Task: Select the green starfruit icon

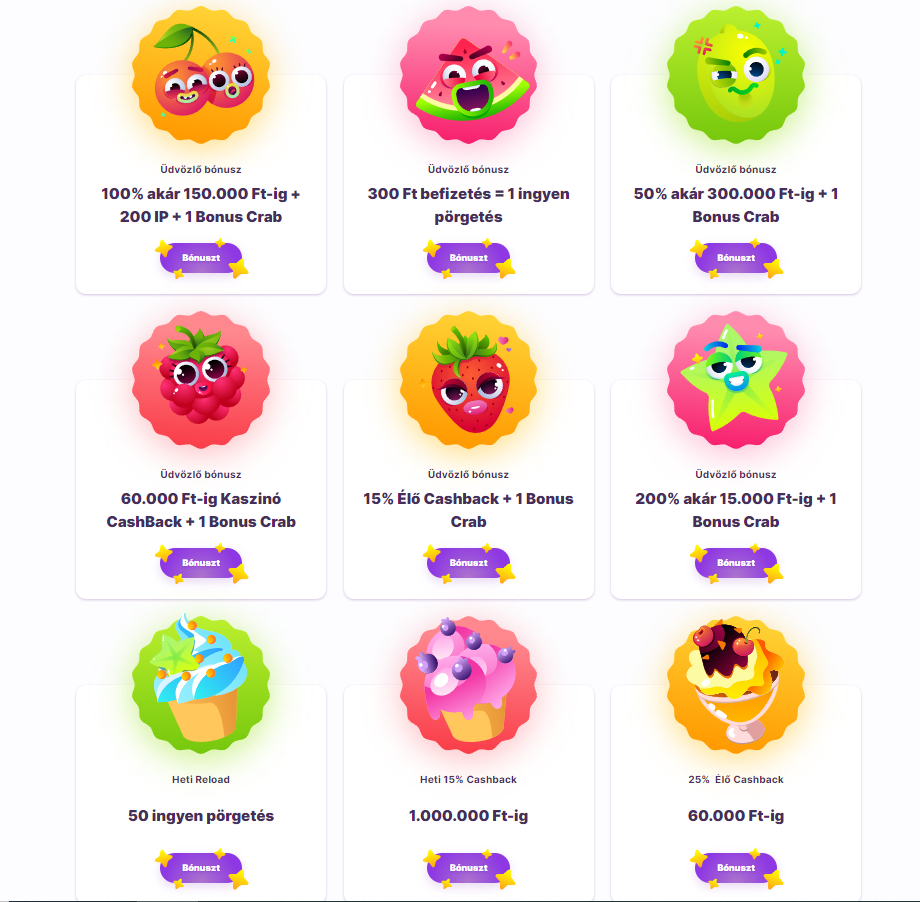Action: click(x=736, y=380)
